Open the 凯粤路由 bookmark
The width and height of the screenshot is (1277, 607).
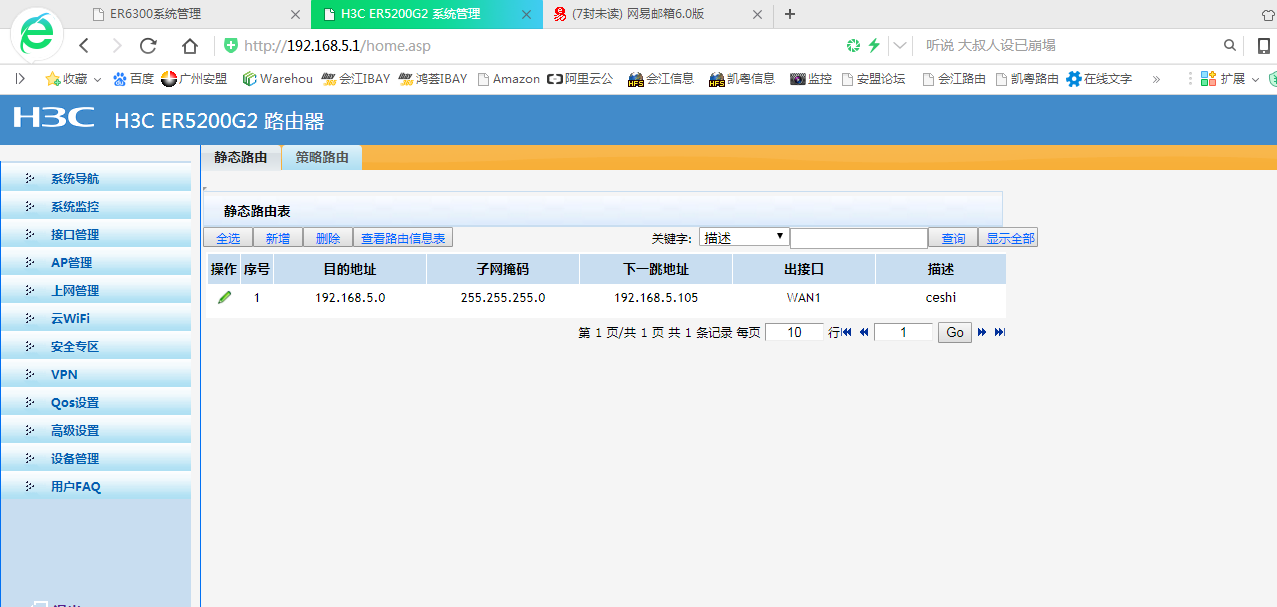[1027, 78]
